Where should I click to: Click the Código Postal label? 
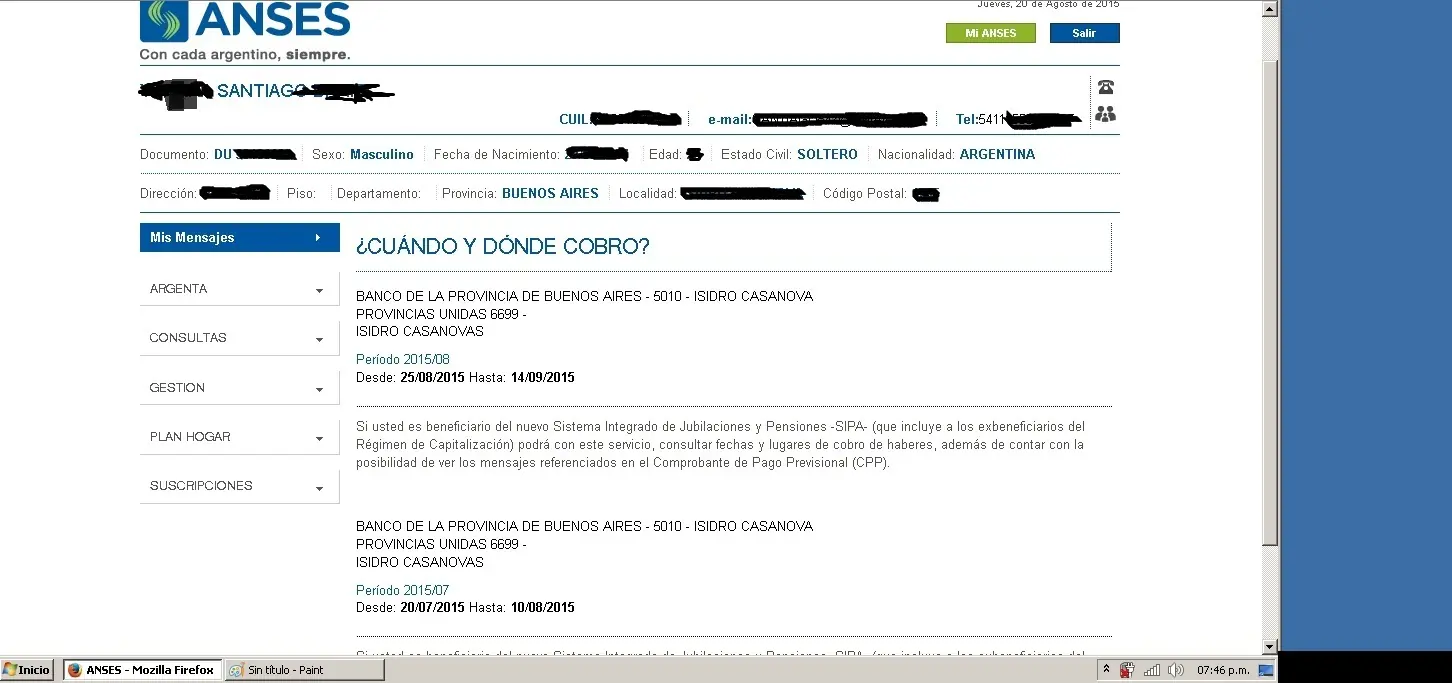click(865, 194)
